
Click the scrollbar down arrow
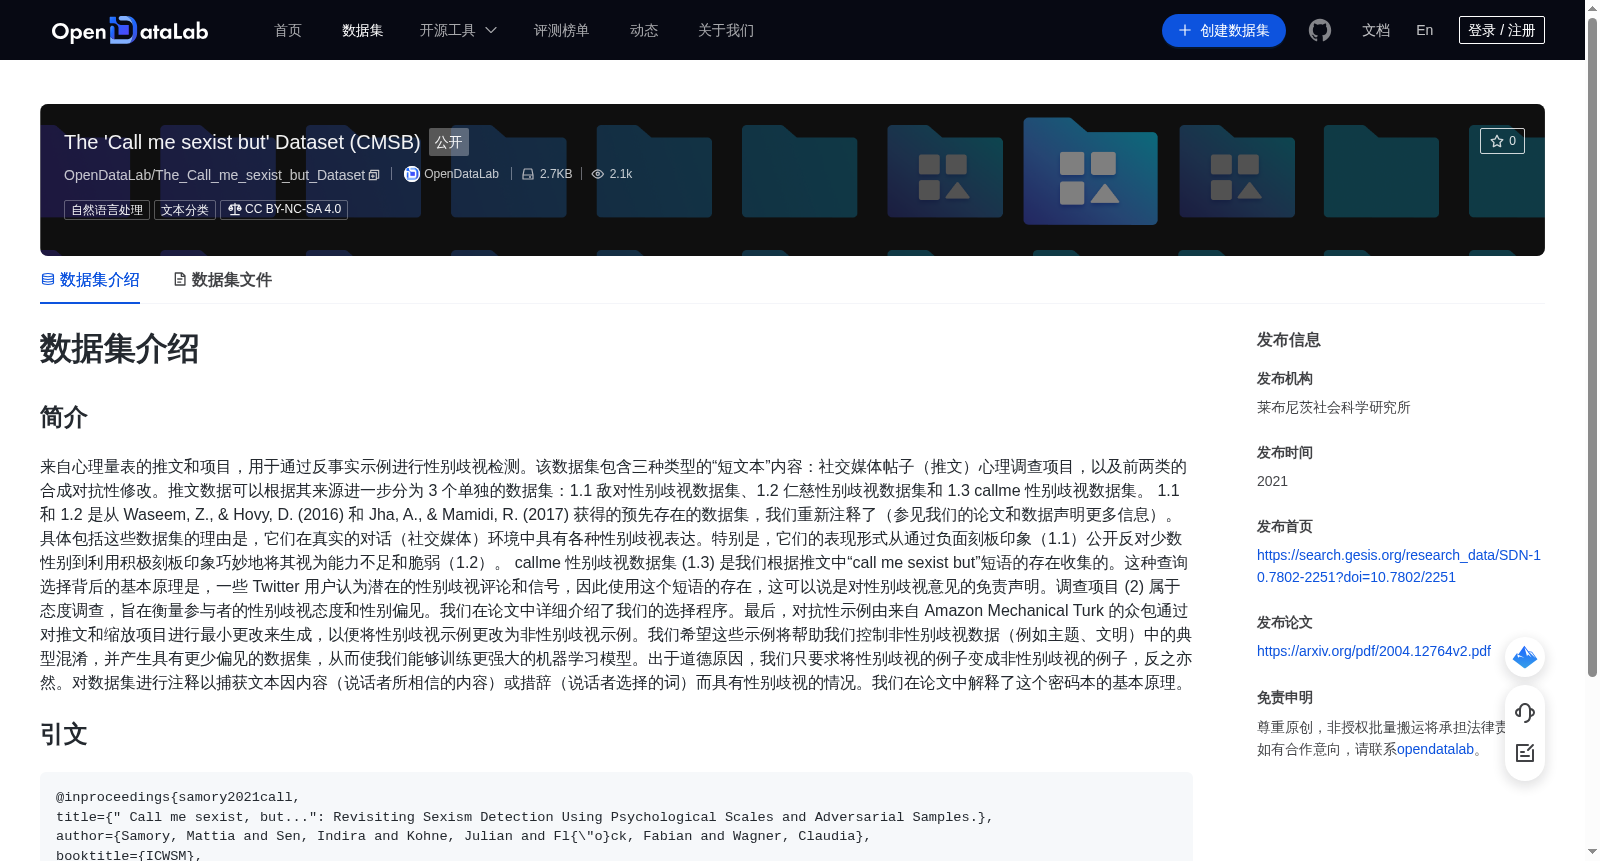click(1592, 852)
